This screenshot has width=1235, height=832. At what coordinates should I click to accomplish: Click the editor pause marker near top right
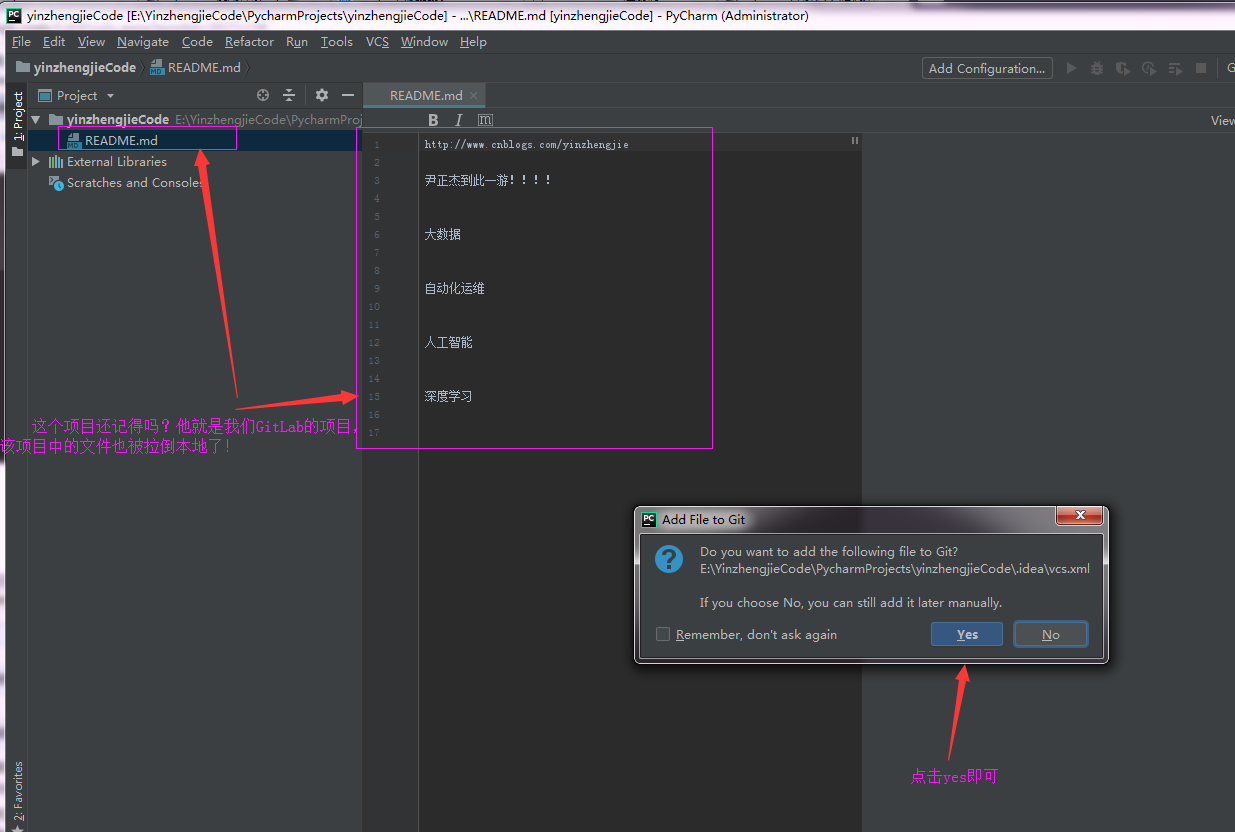coord(855,141)
